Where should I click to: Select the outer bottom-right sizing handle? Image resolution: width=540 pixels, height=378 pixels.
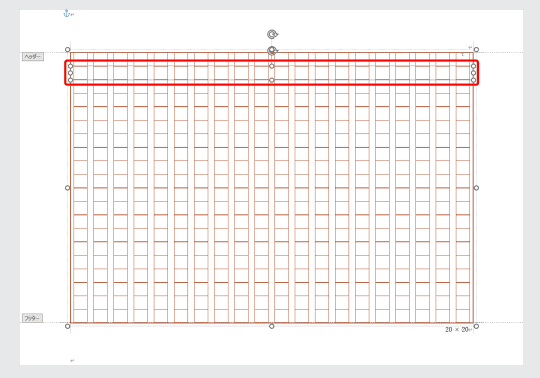(476, 326)
